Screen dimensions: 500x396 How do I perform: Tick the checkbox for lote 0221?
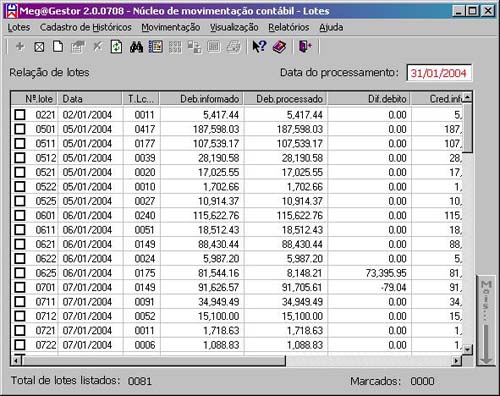click(x=20, y=115)
